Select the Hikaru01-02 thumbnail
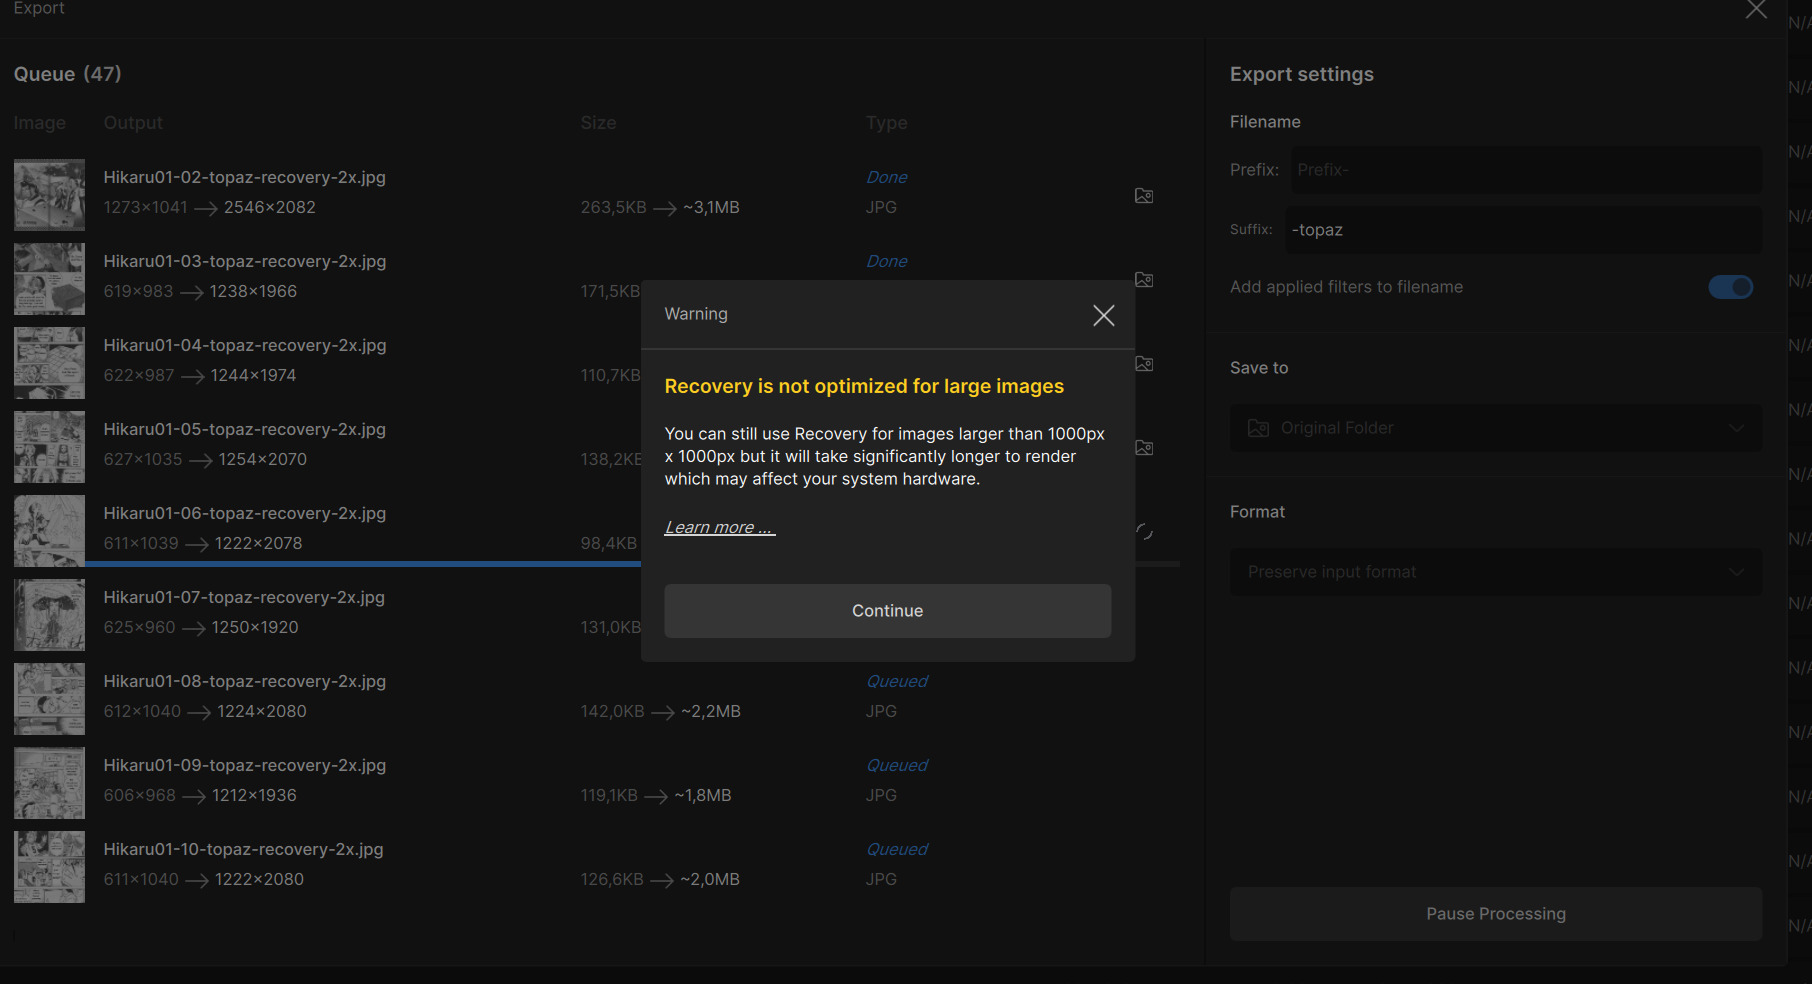 tap(49, 195)
